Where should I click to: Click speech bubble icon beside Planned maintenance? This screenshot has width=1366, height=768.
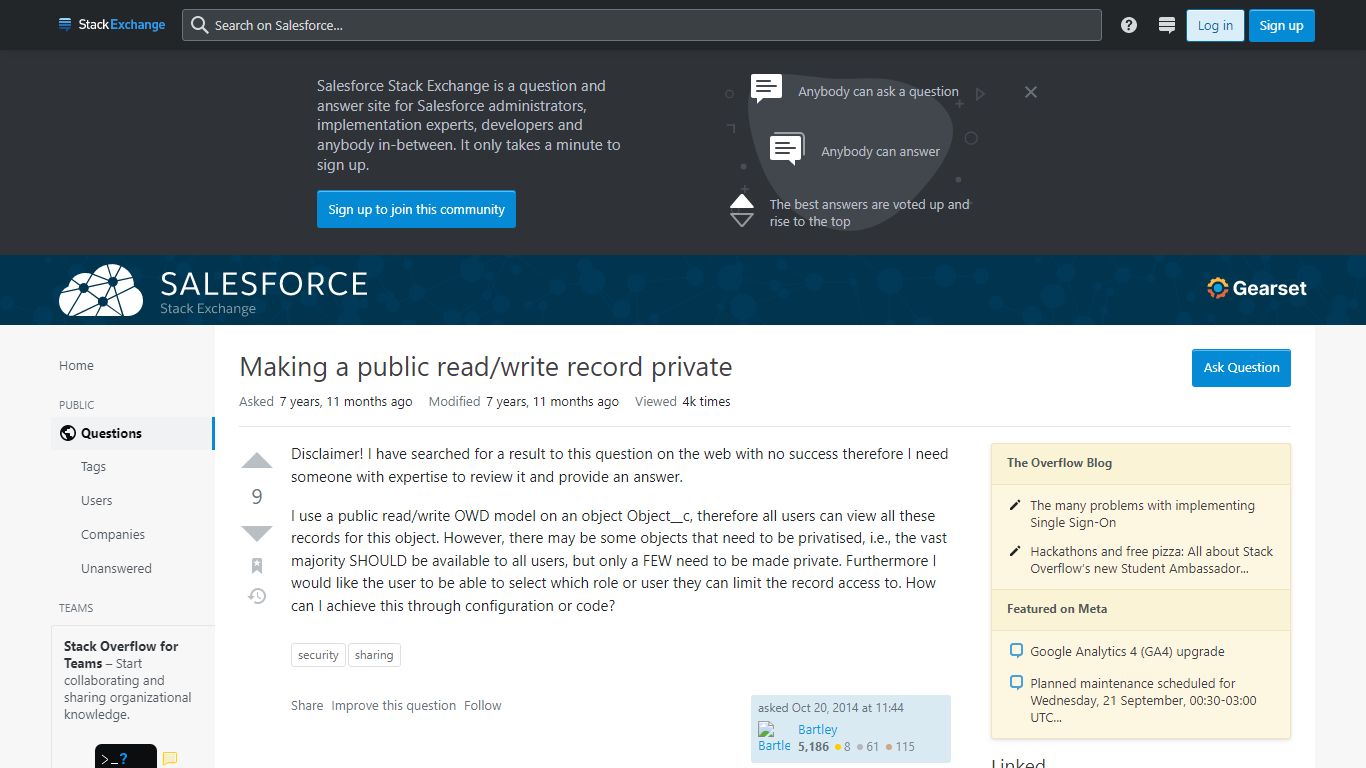pyautogui.click(x=1016, y=684)
